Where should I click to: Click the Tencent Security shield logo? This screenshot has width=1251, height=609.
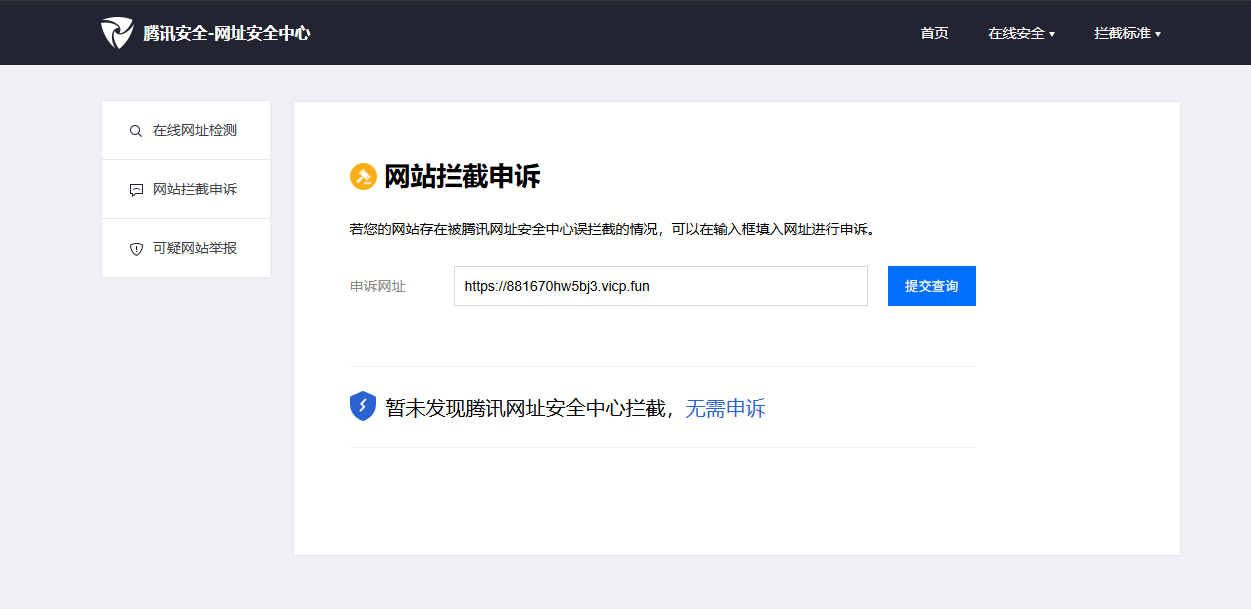coord(117,33)
